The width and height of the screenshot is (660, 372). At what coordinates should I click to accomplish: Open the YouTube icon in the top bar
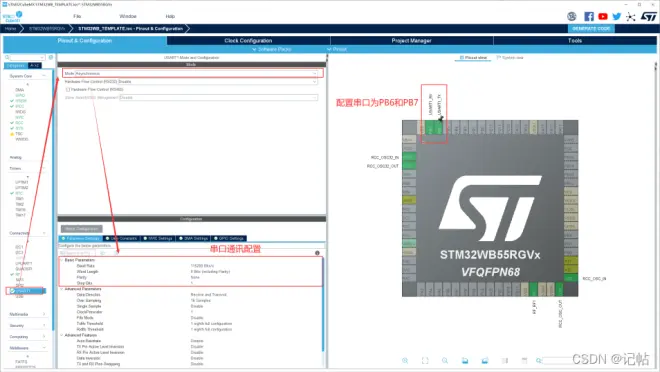tap(603, 16)
